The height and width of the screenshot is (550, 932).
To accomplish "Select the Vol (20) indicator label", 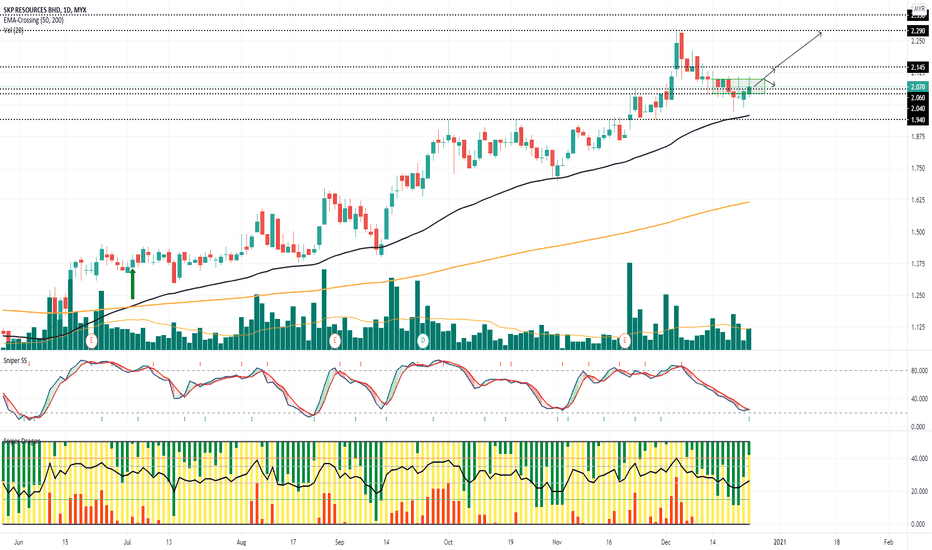I will (x=14, y=30).
